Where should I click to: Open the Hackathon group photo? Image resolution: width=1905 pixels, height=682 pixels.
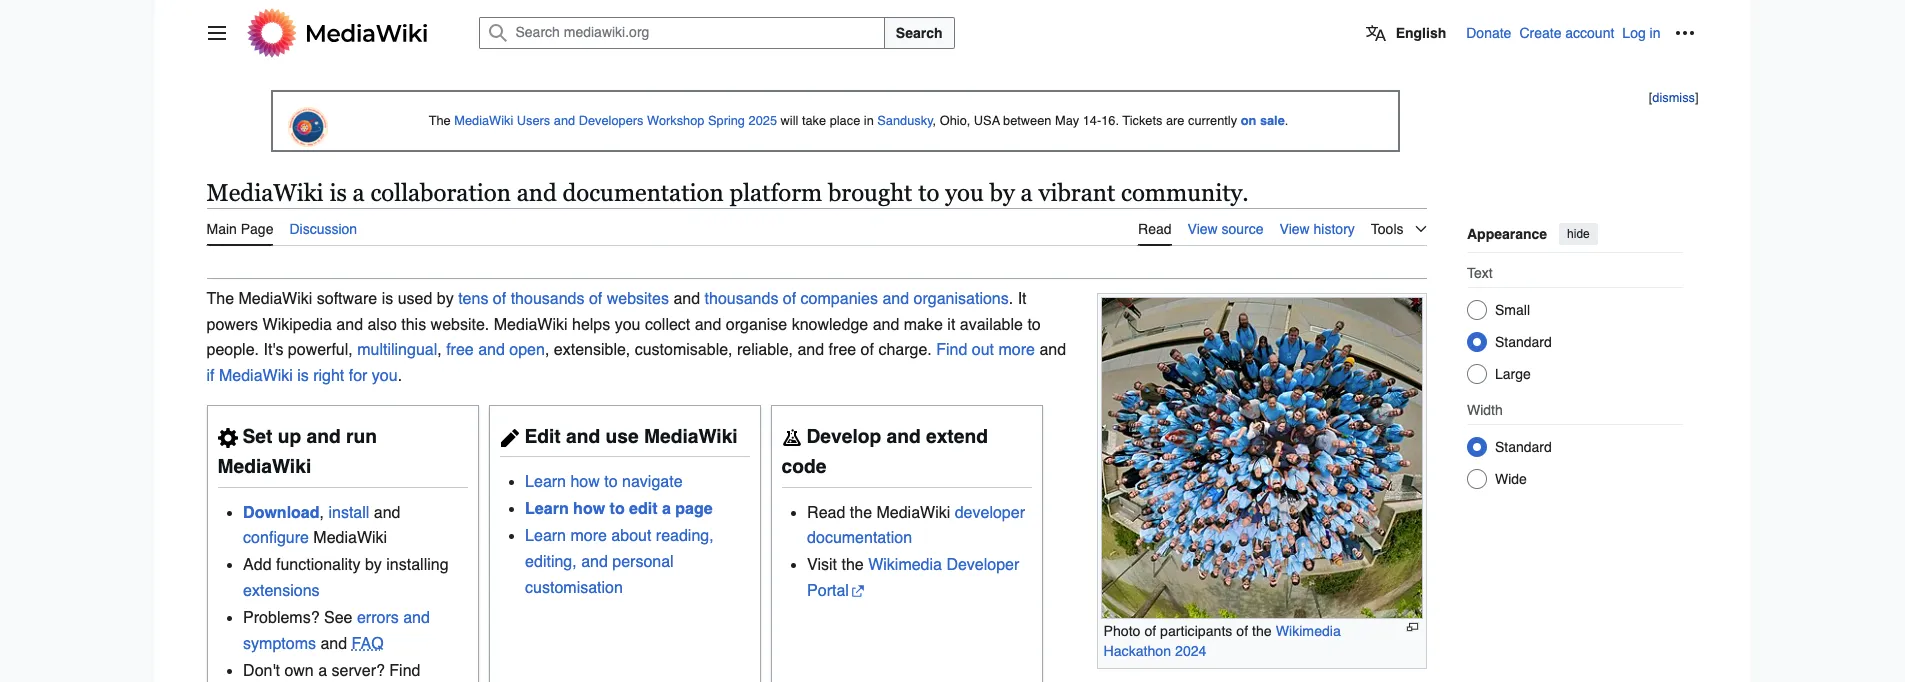[1261, 458]
